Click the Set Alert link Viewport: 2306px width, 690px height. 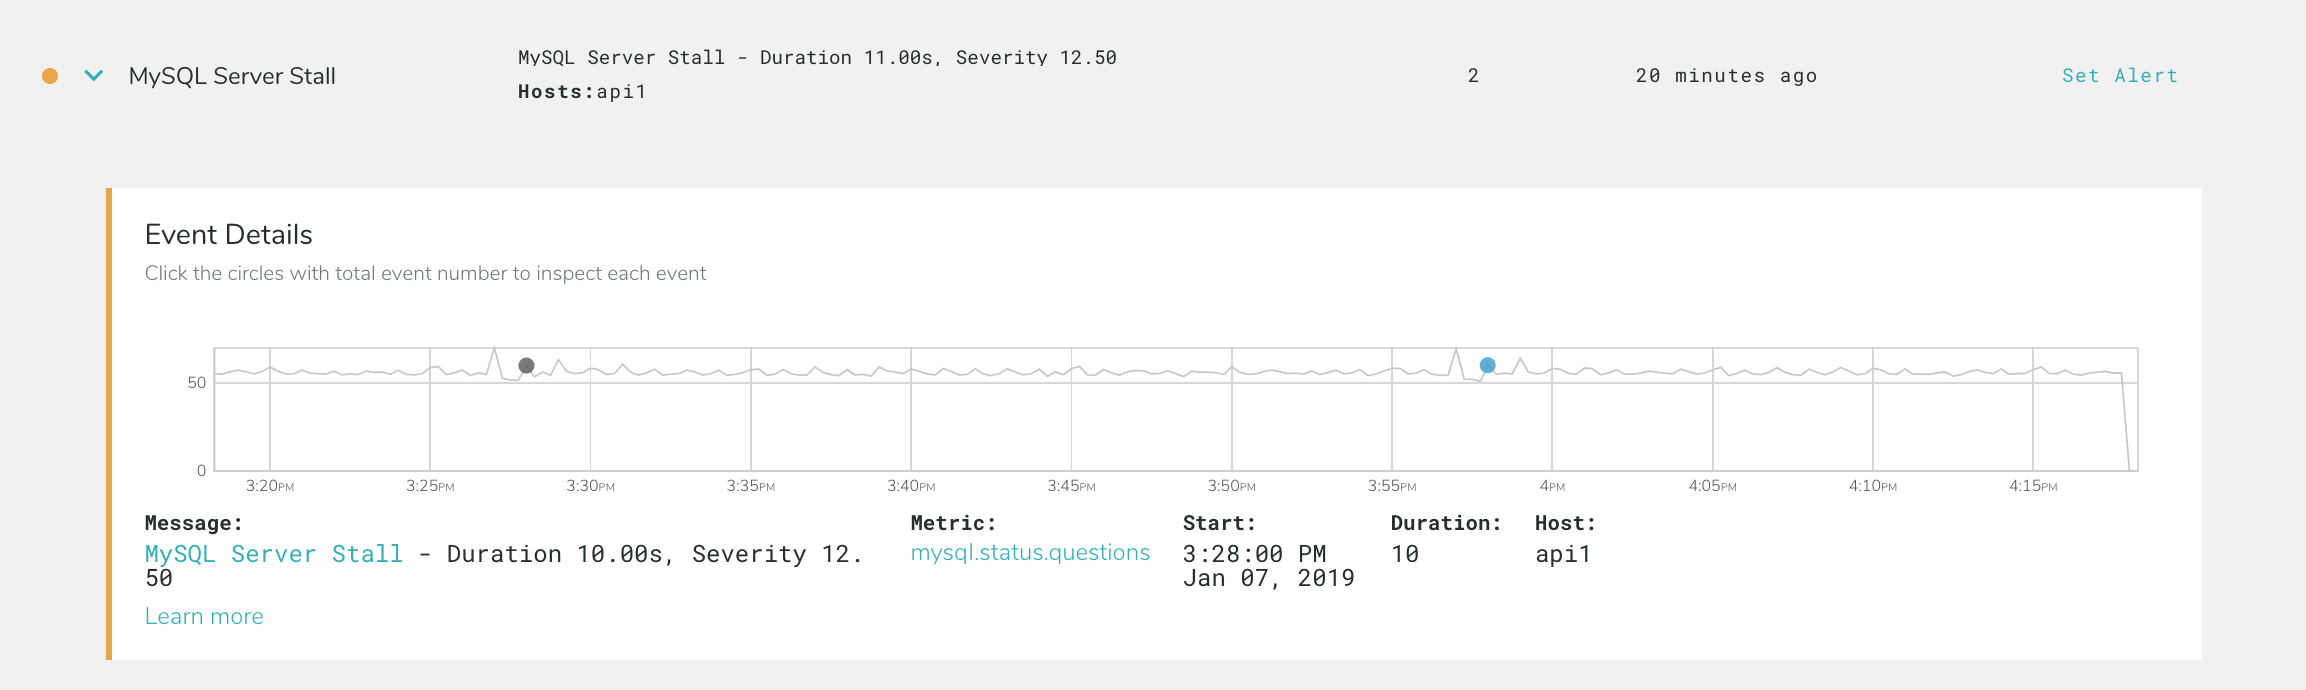(x=2119, y=76)
